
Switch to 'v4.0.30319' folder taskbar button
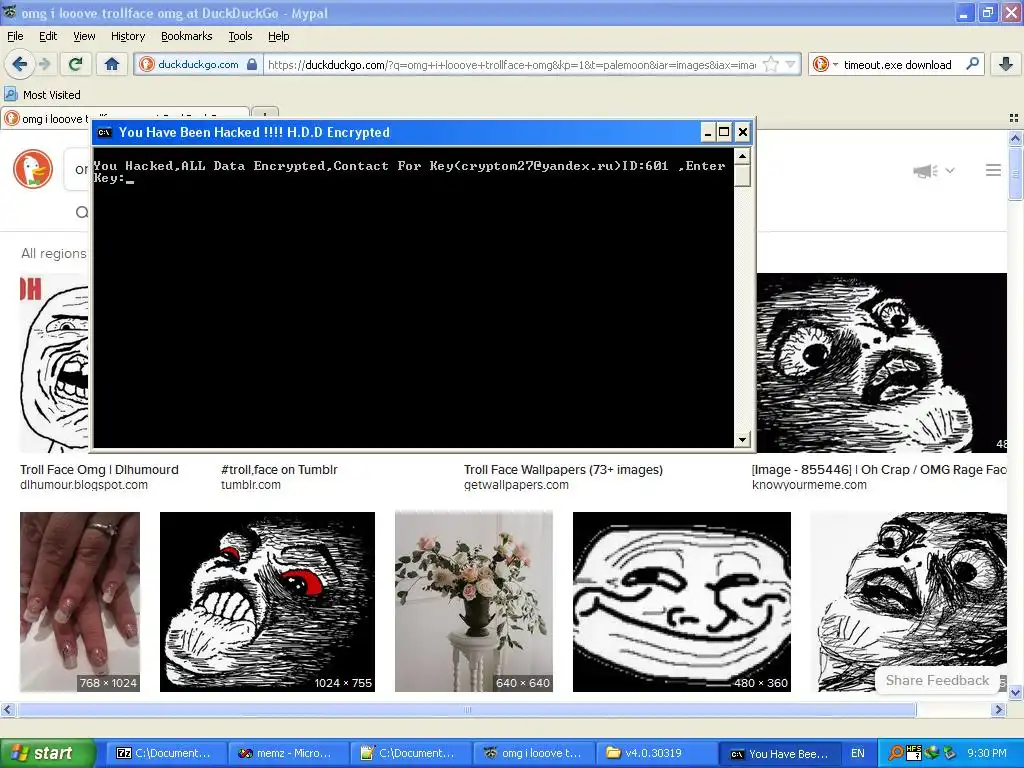click(656, 753)
